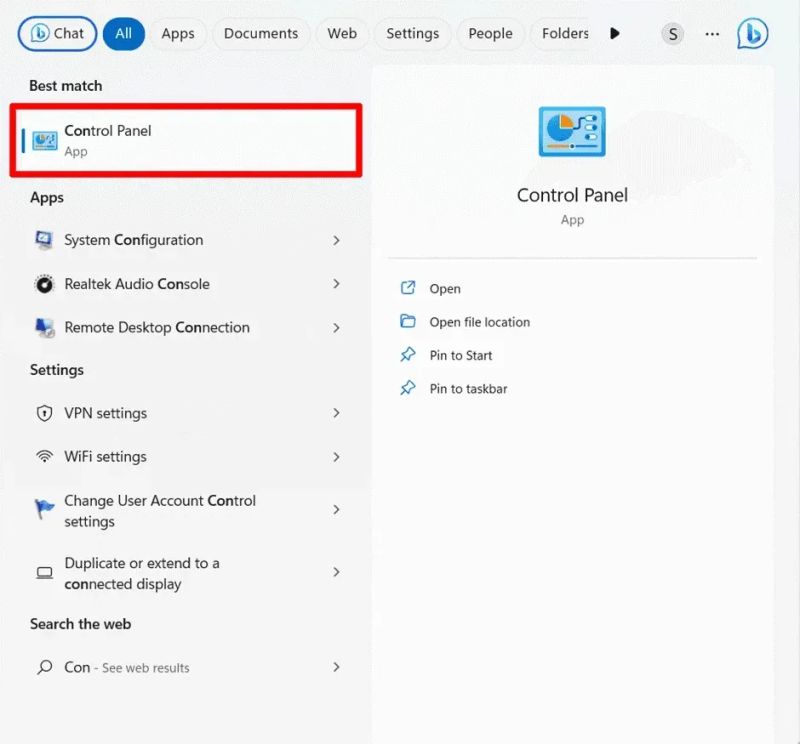800x744 pixels.
Task: Click the search web magnifier beside Con
Action: point(44,667)
